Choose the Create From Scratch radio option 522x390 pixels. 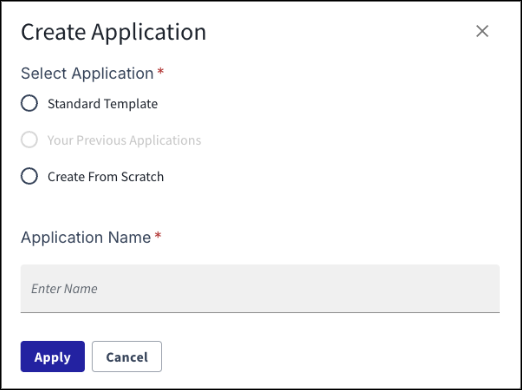click(x=29, y=176)
